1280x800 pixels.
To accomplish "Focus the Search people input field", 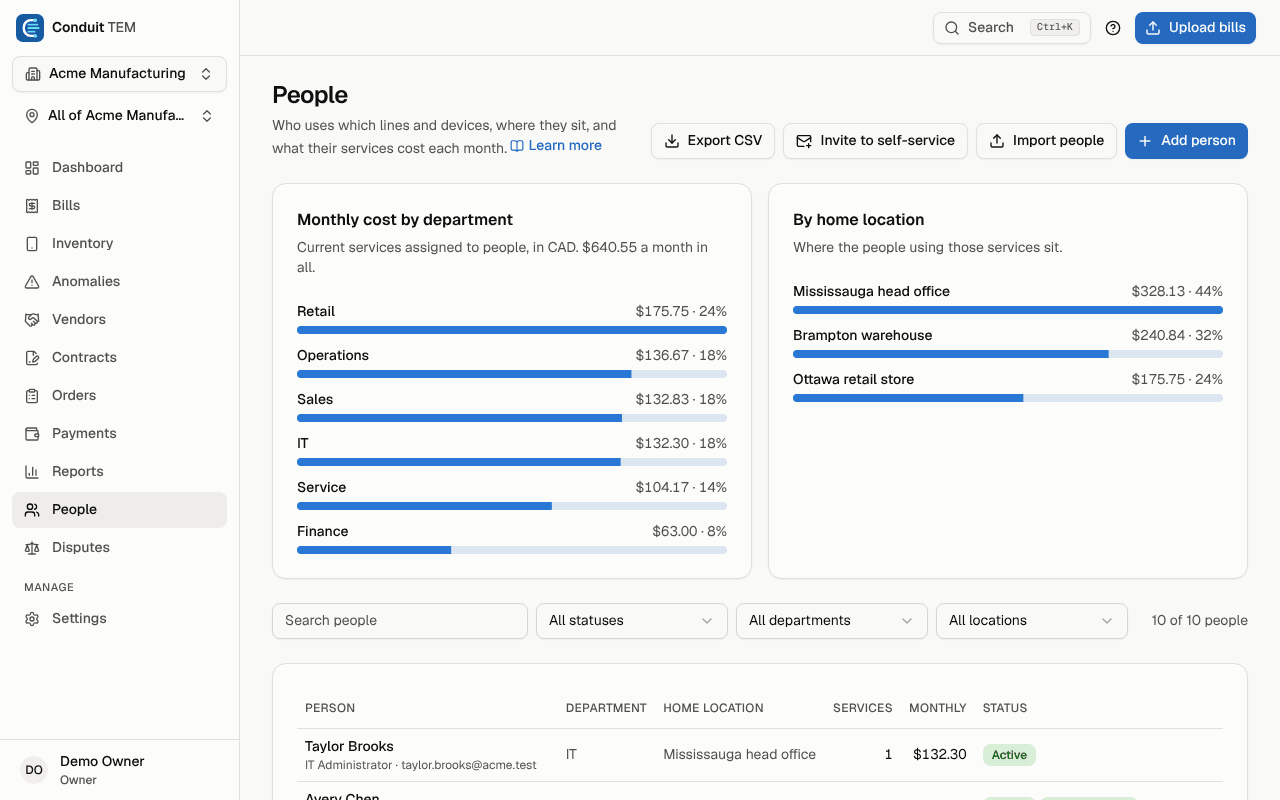I will coord(400,621).
